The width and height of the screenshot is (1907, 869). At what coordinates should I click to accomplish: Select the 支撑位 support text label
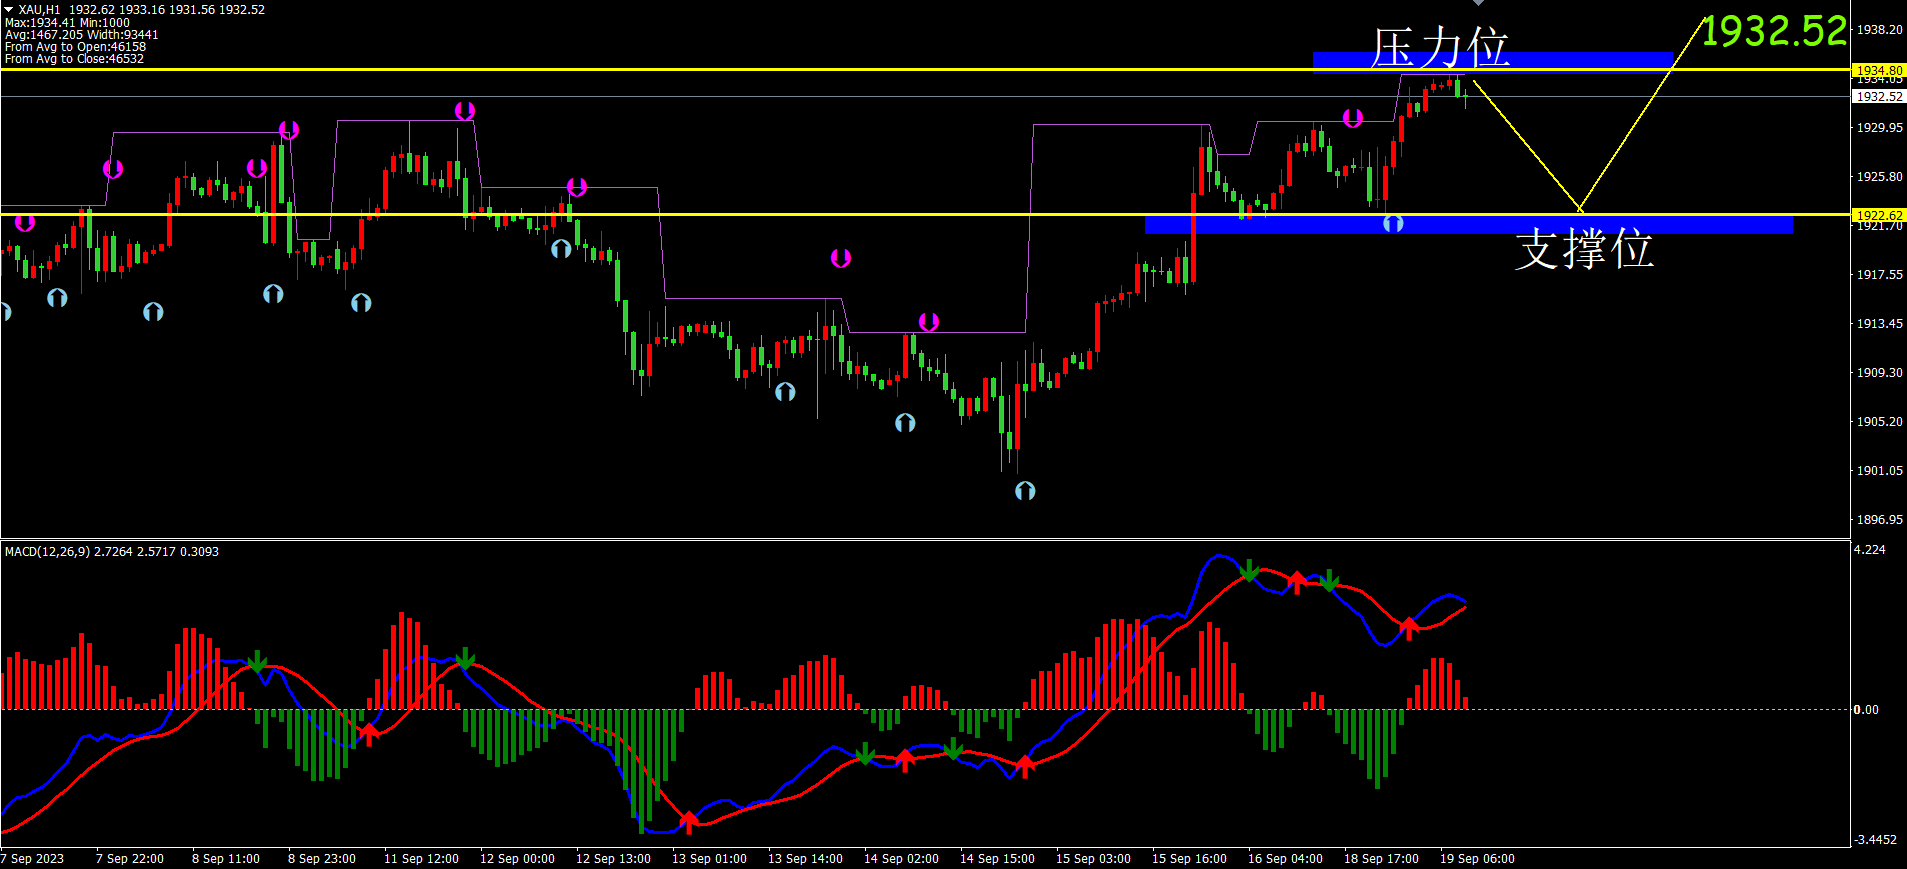1584,249
